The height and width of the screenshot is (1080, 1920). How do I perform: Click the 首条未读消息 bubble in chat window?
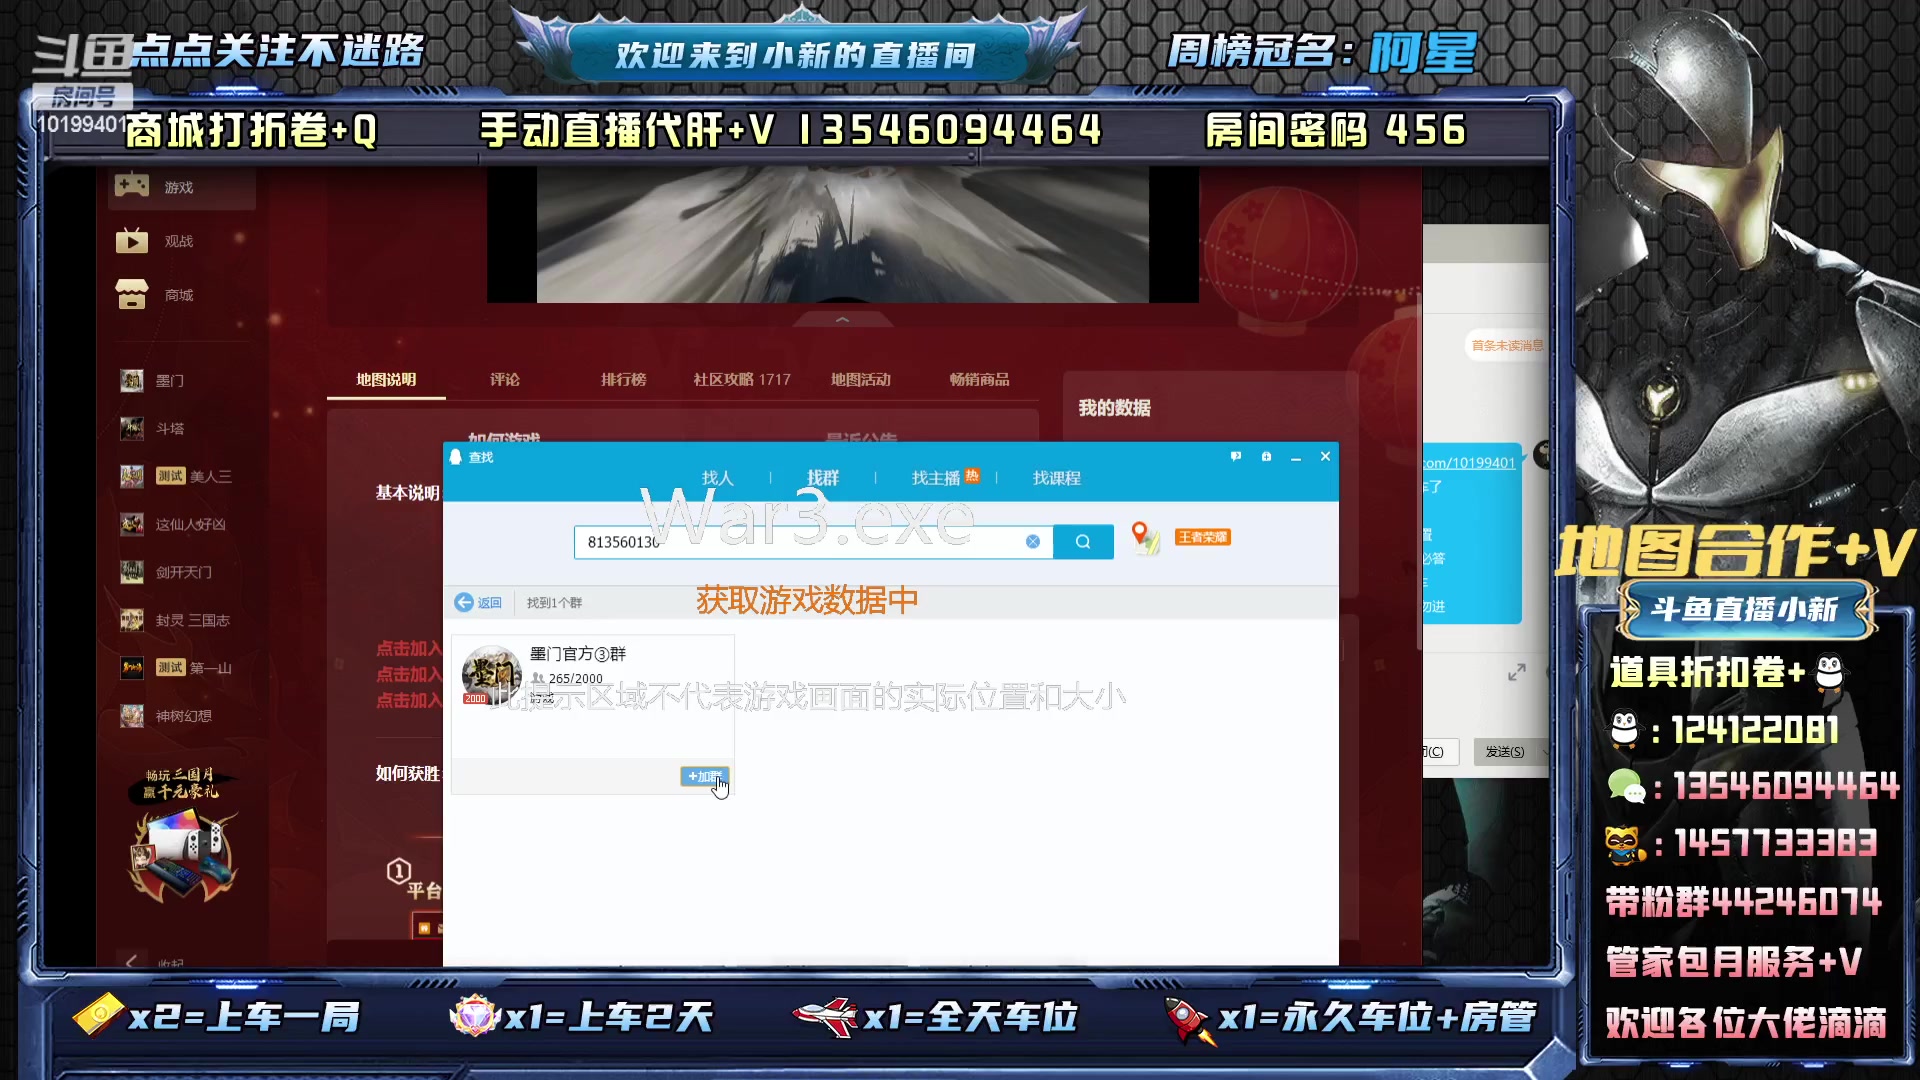click(x=1507, y=346)
